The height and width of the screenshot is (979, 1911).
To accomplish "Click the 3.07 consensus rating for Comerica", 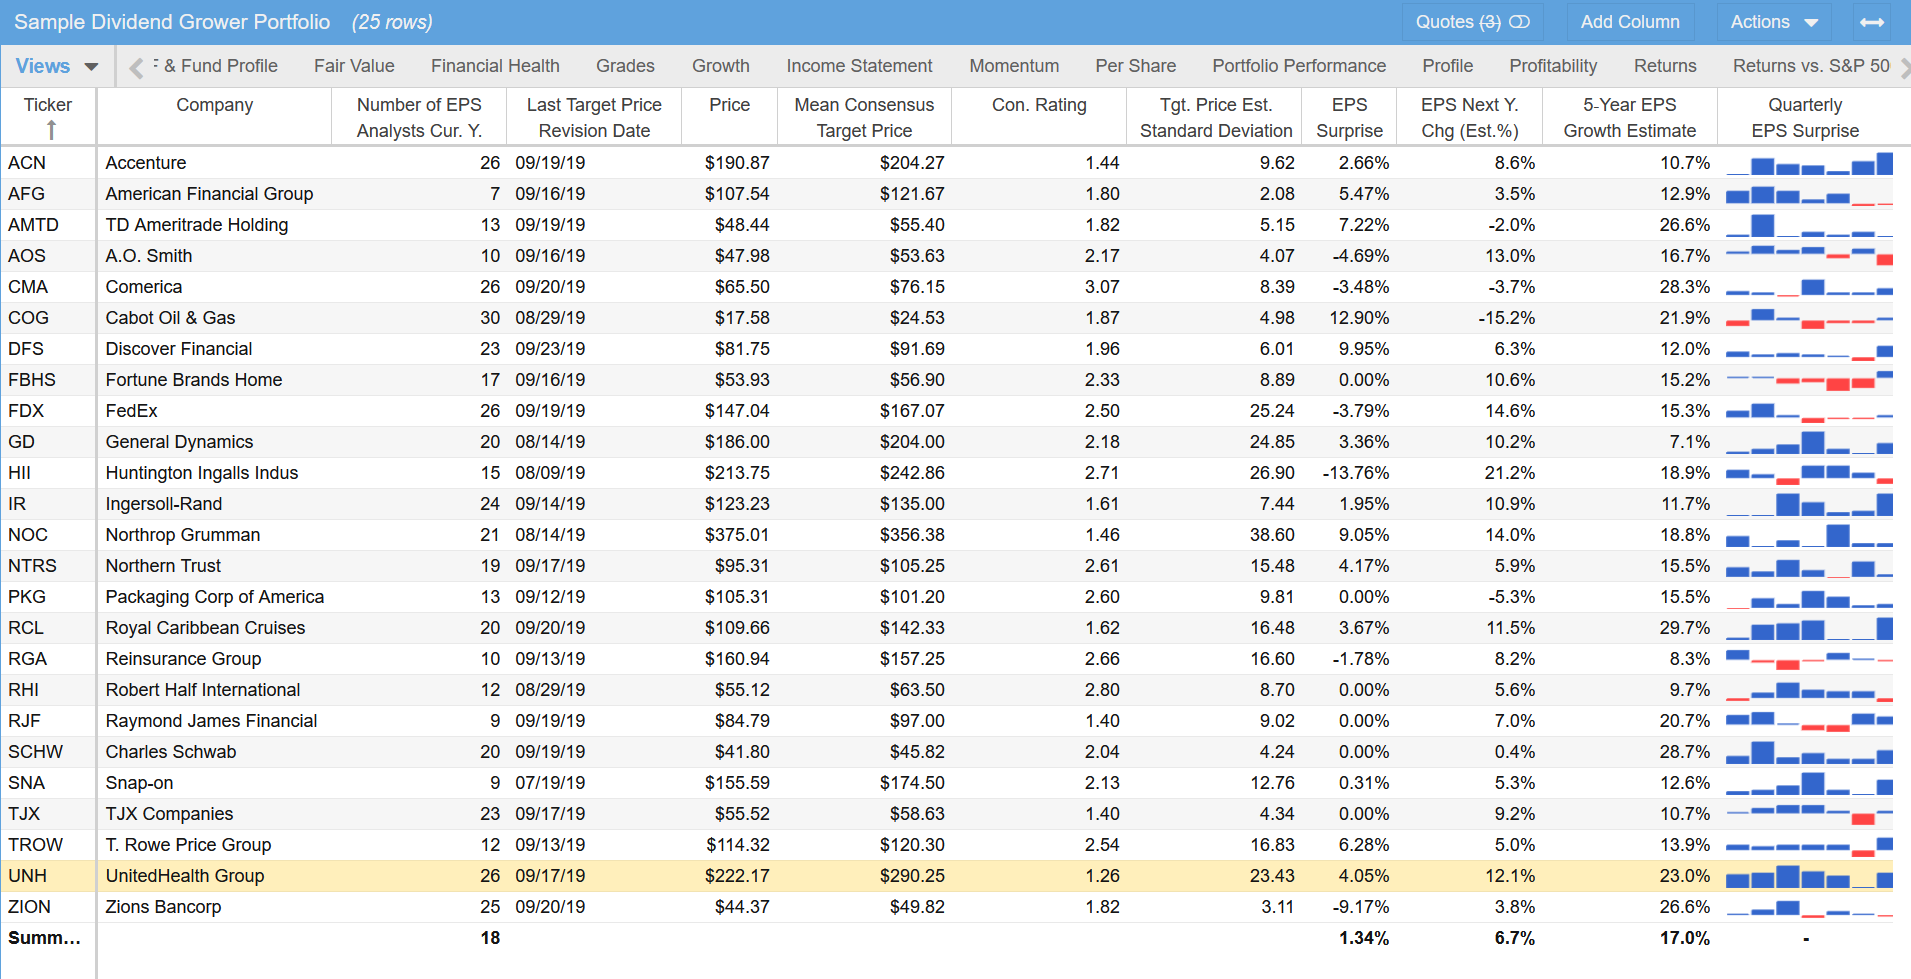I will pos(1102,287).
